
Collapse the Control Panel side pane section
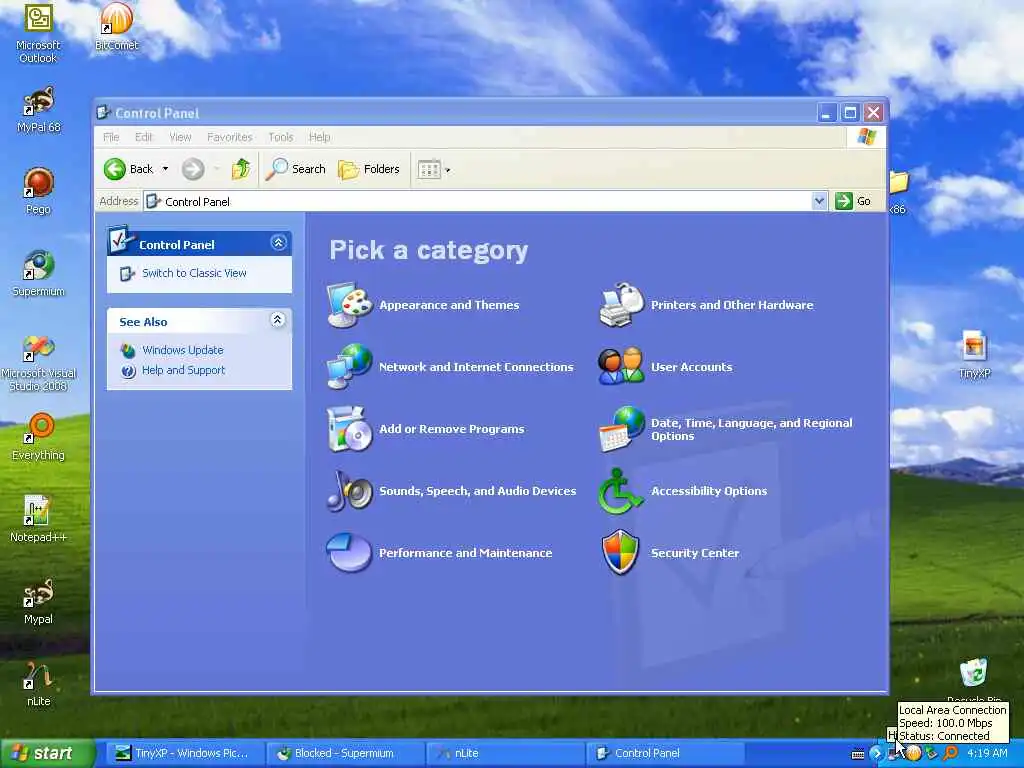click(x=278, y=244)
